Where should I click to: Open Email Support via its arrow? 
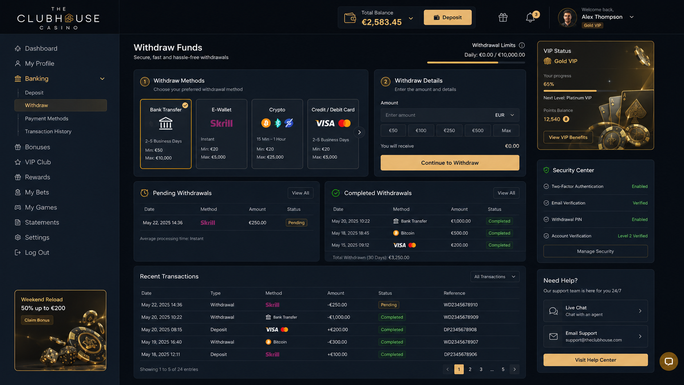click(640, 337)
